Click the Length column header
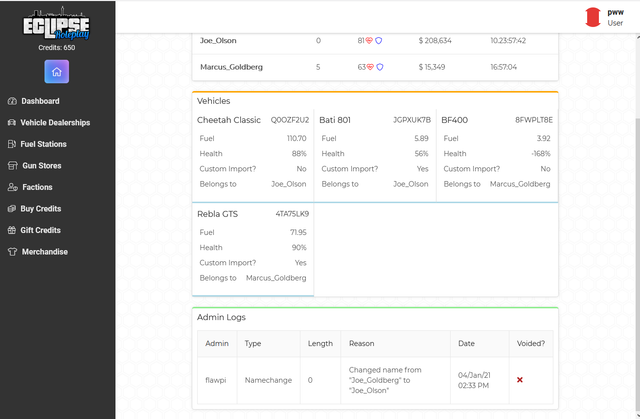 (x=320, y=344)
